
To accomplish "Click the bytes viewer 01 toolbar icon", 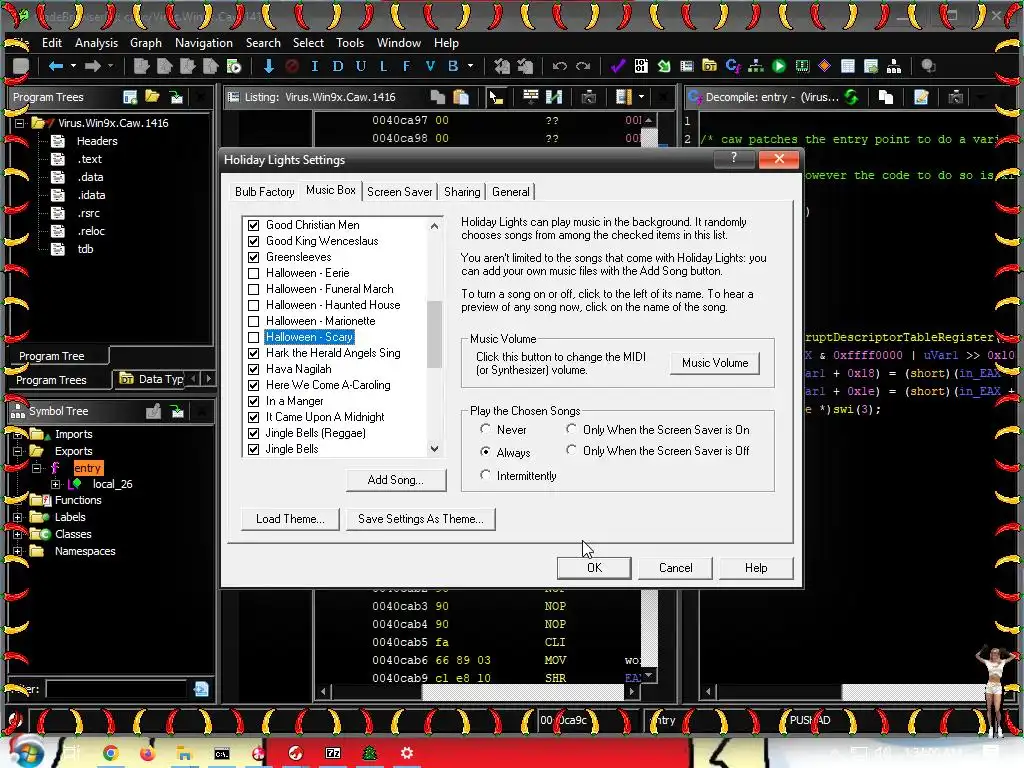I will tap(641, 66).
